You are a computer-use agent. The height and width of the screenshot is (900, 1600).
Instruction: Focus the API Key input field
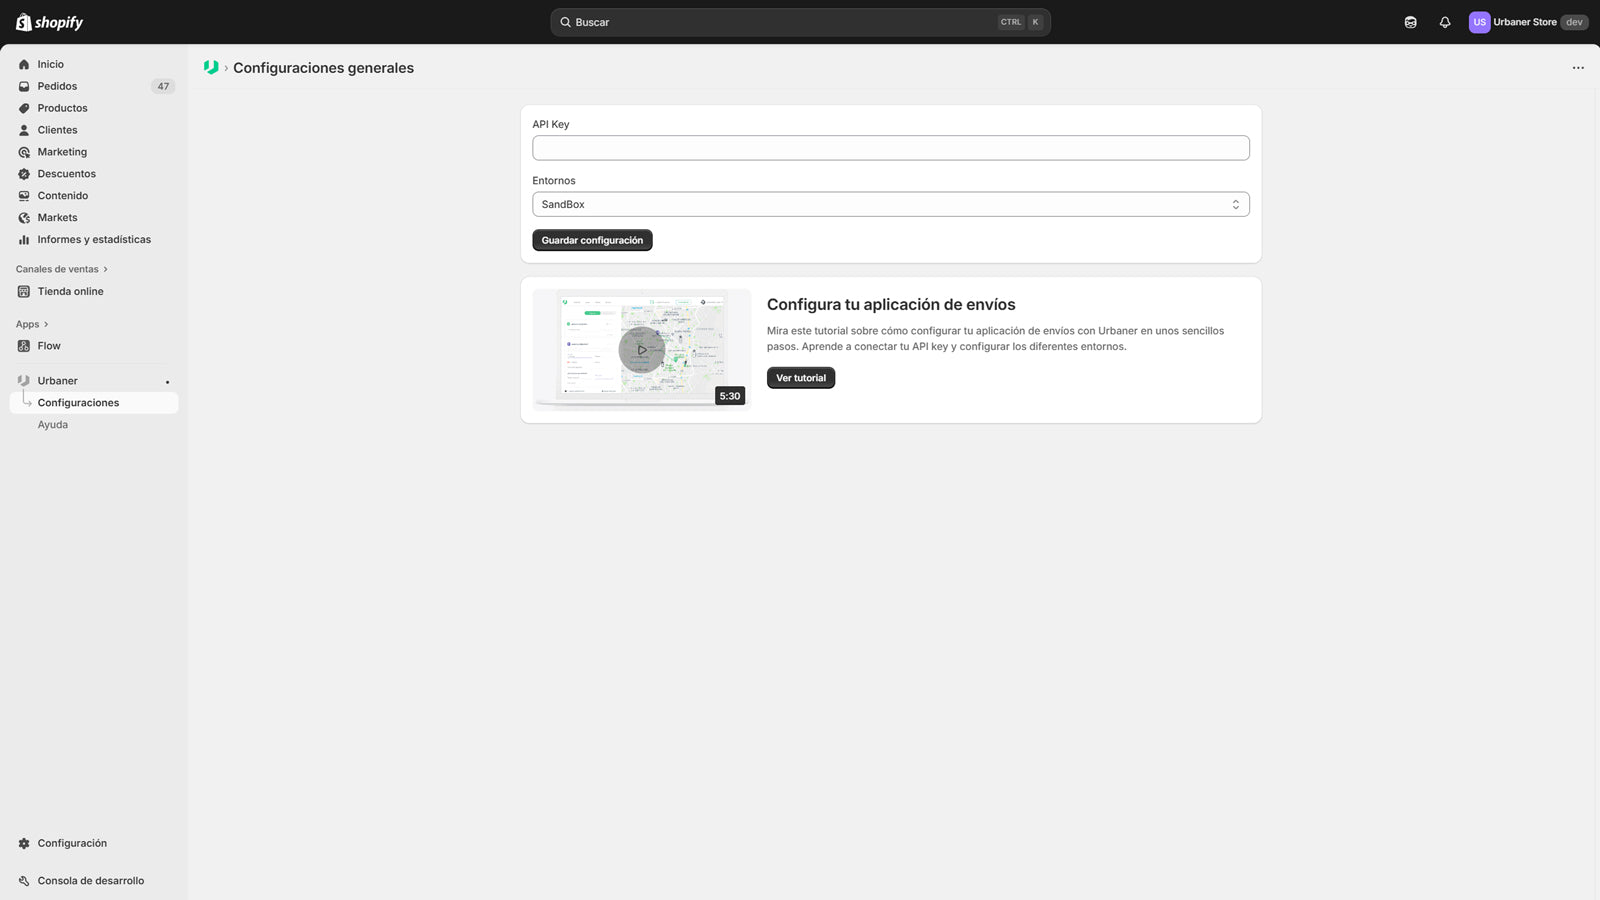pyautogui.click(x=891, y=148)
